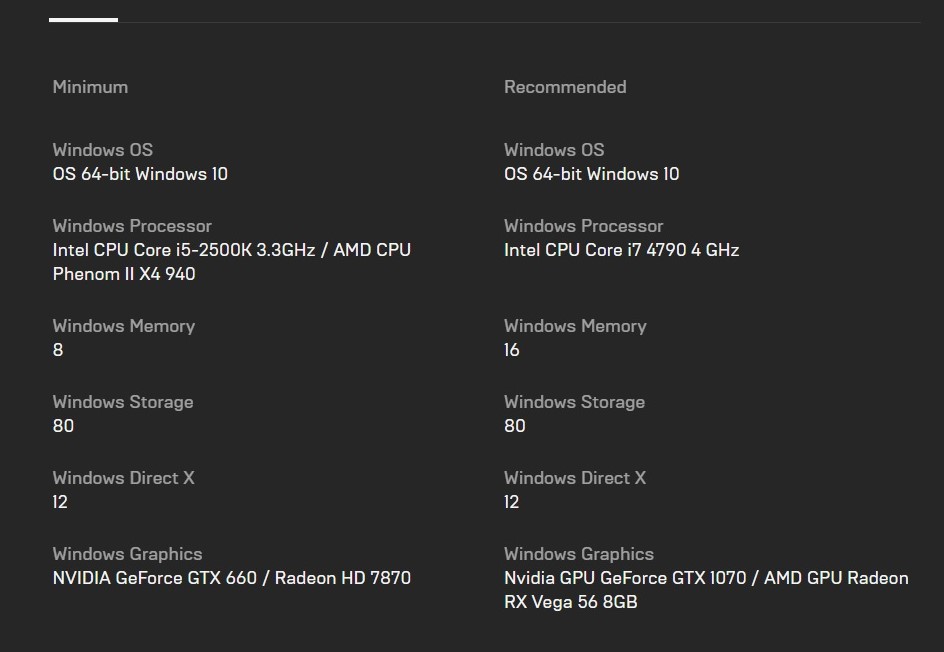The height and width of the screenshot is (652, 944).
Task: Select minimum OS 64-bit Windows 10 text
Action: pos(140,174)
